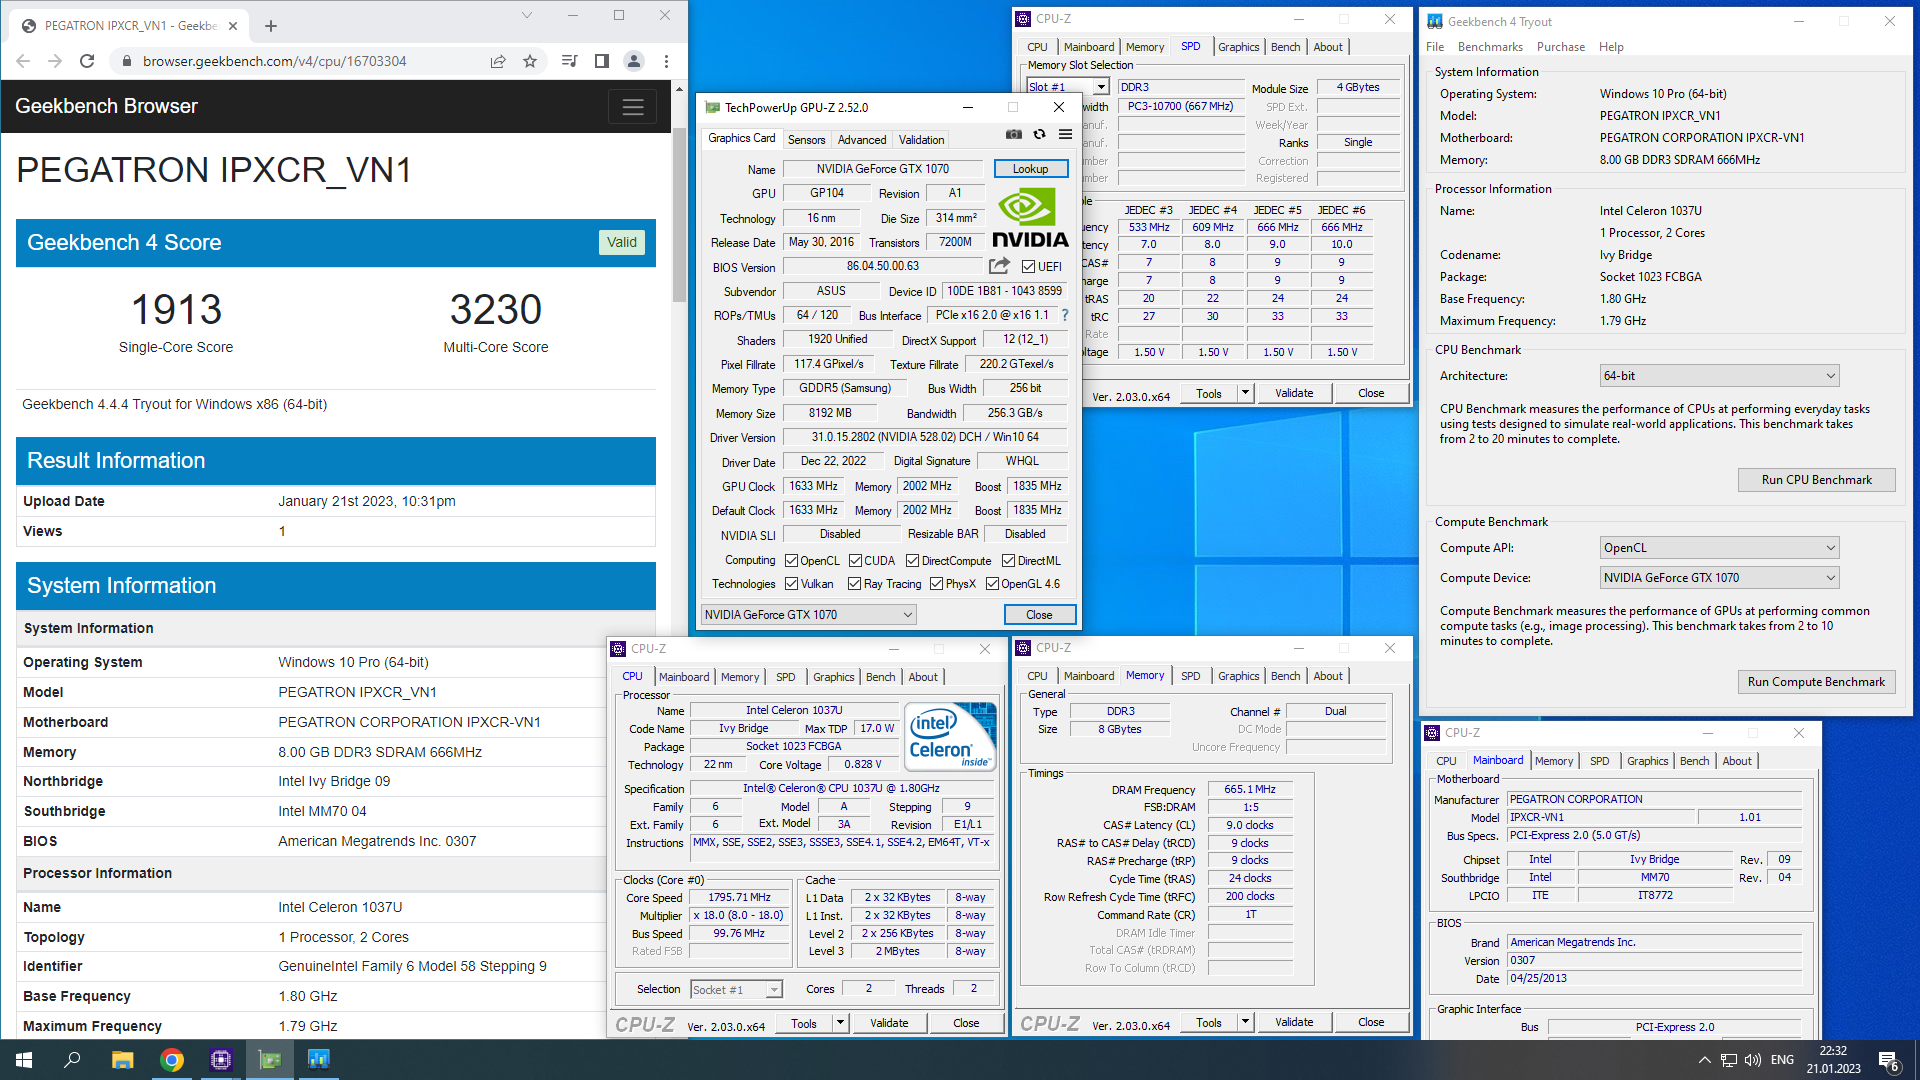Image resolution: width=1920 pixels, height=1080 pixels.
Task: Switch to the Advanced tab in GPU-Z
Action: click(x=862, y=140)
